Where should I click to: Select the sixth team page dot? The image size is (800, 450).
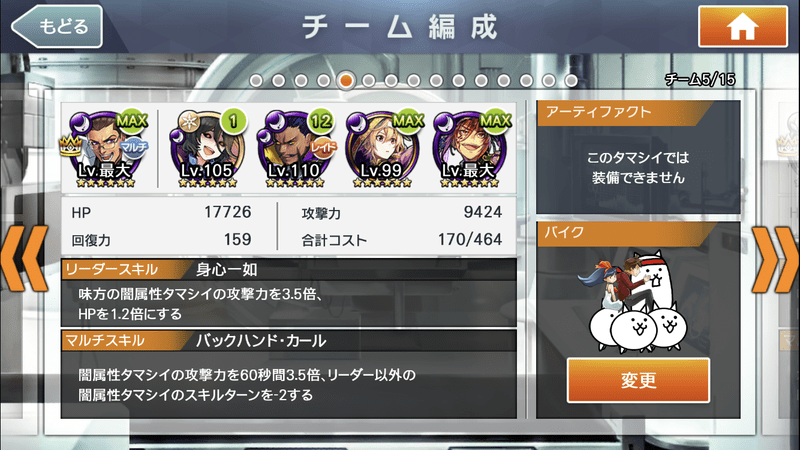(x=368, y=81)
